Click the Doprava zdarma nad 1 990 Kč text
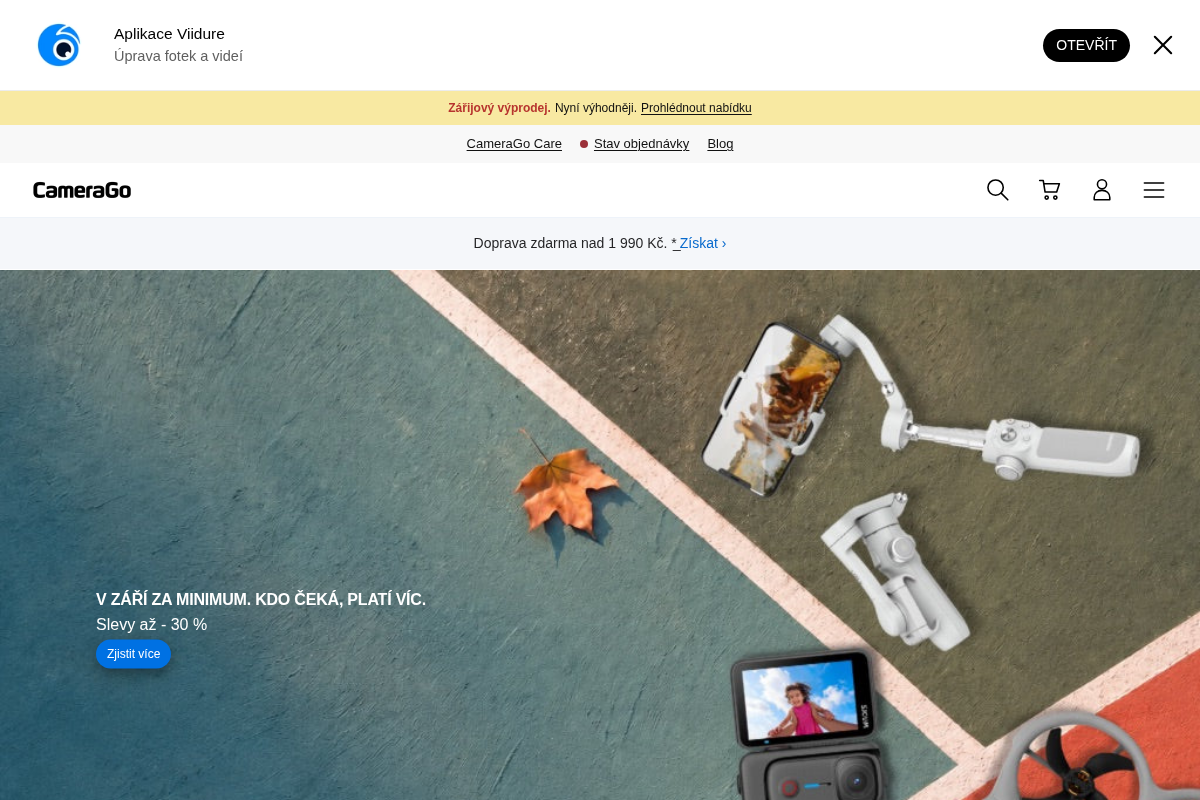This screenshot has width=1200, height=800. pos(570,243)
